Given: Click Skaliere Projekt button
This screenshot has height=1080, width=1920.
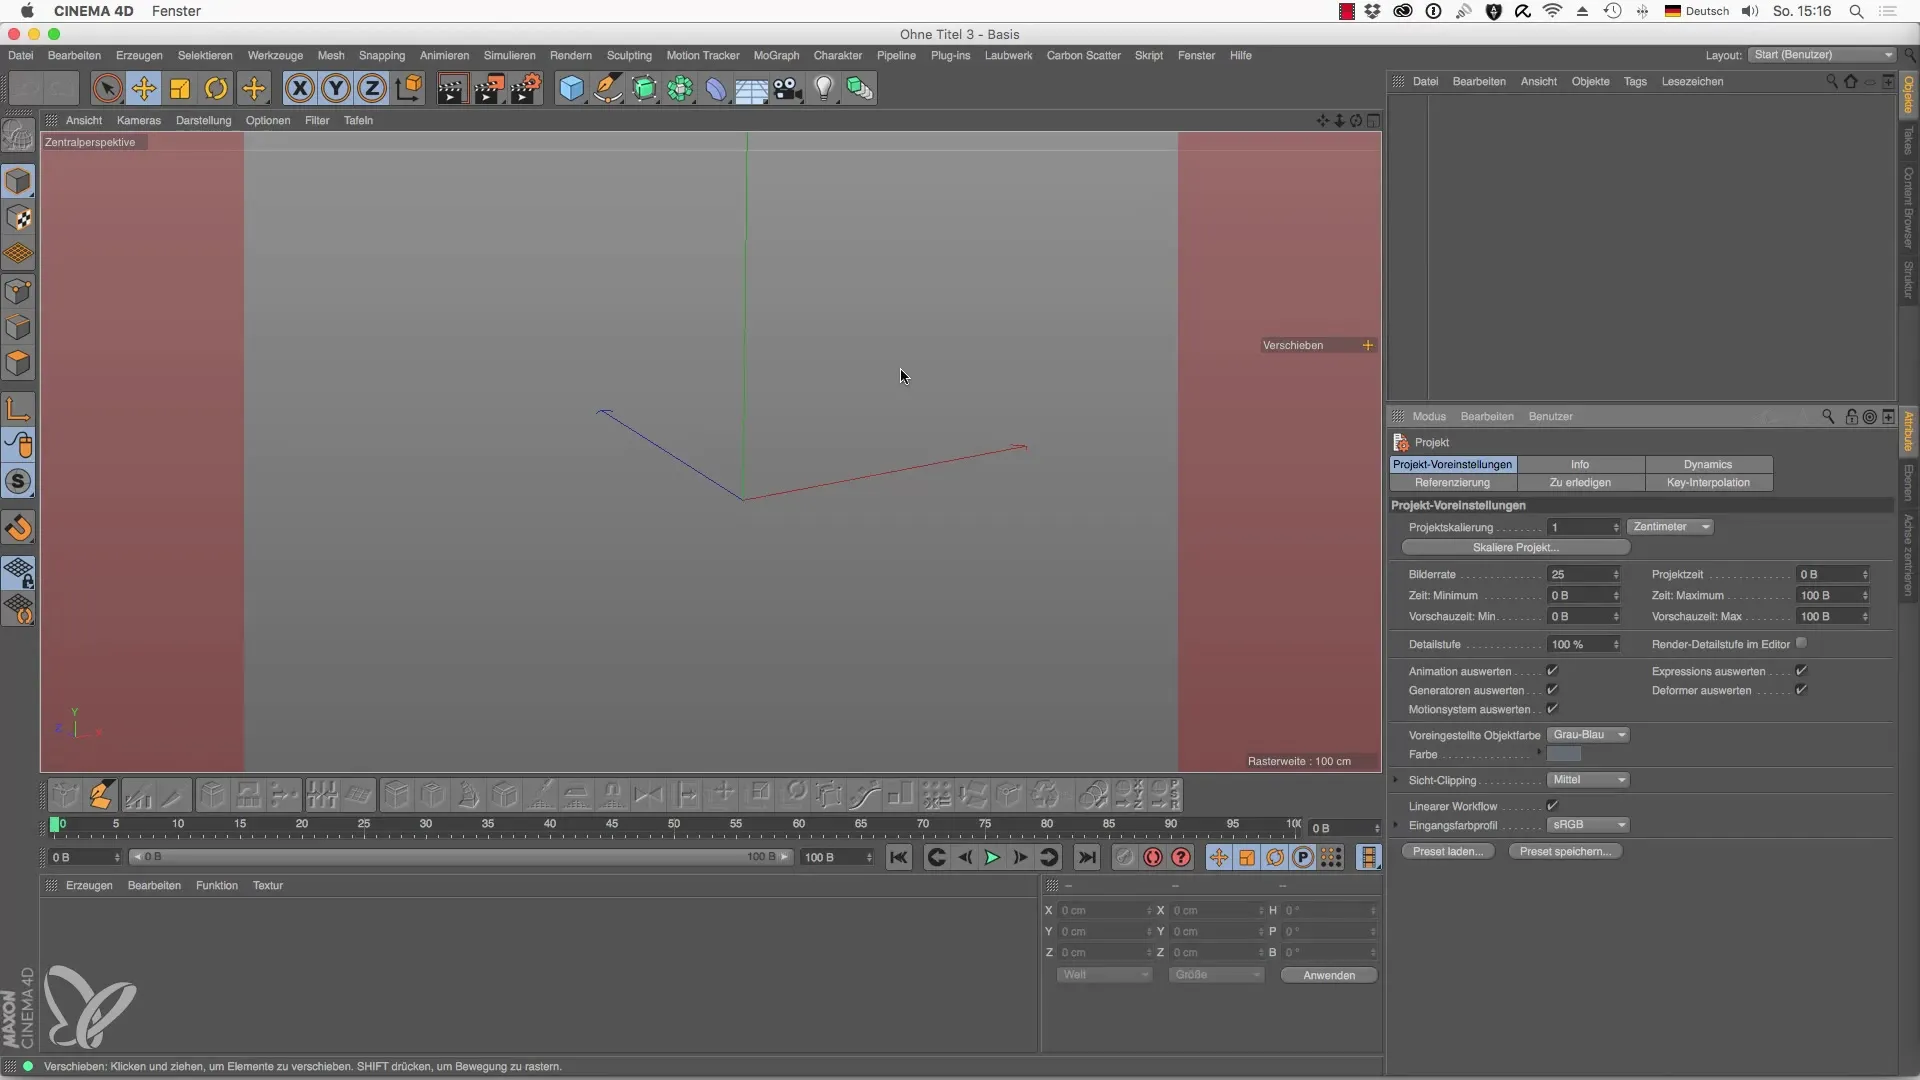Looking at the screenshot, I should [1516, 548].
